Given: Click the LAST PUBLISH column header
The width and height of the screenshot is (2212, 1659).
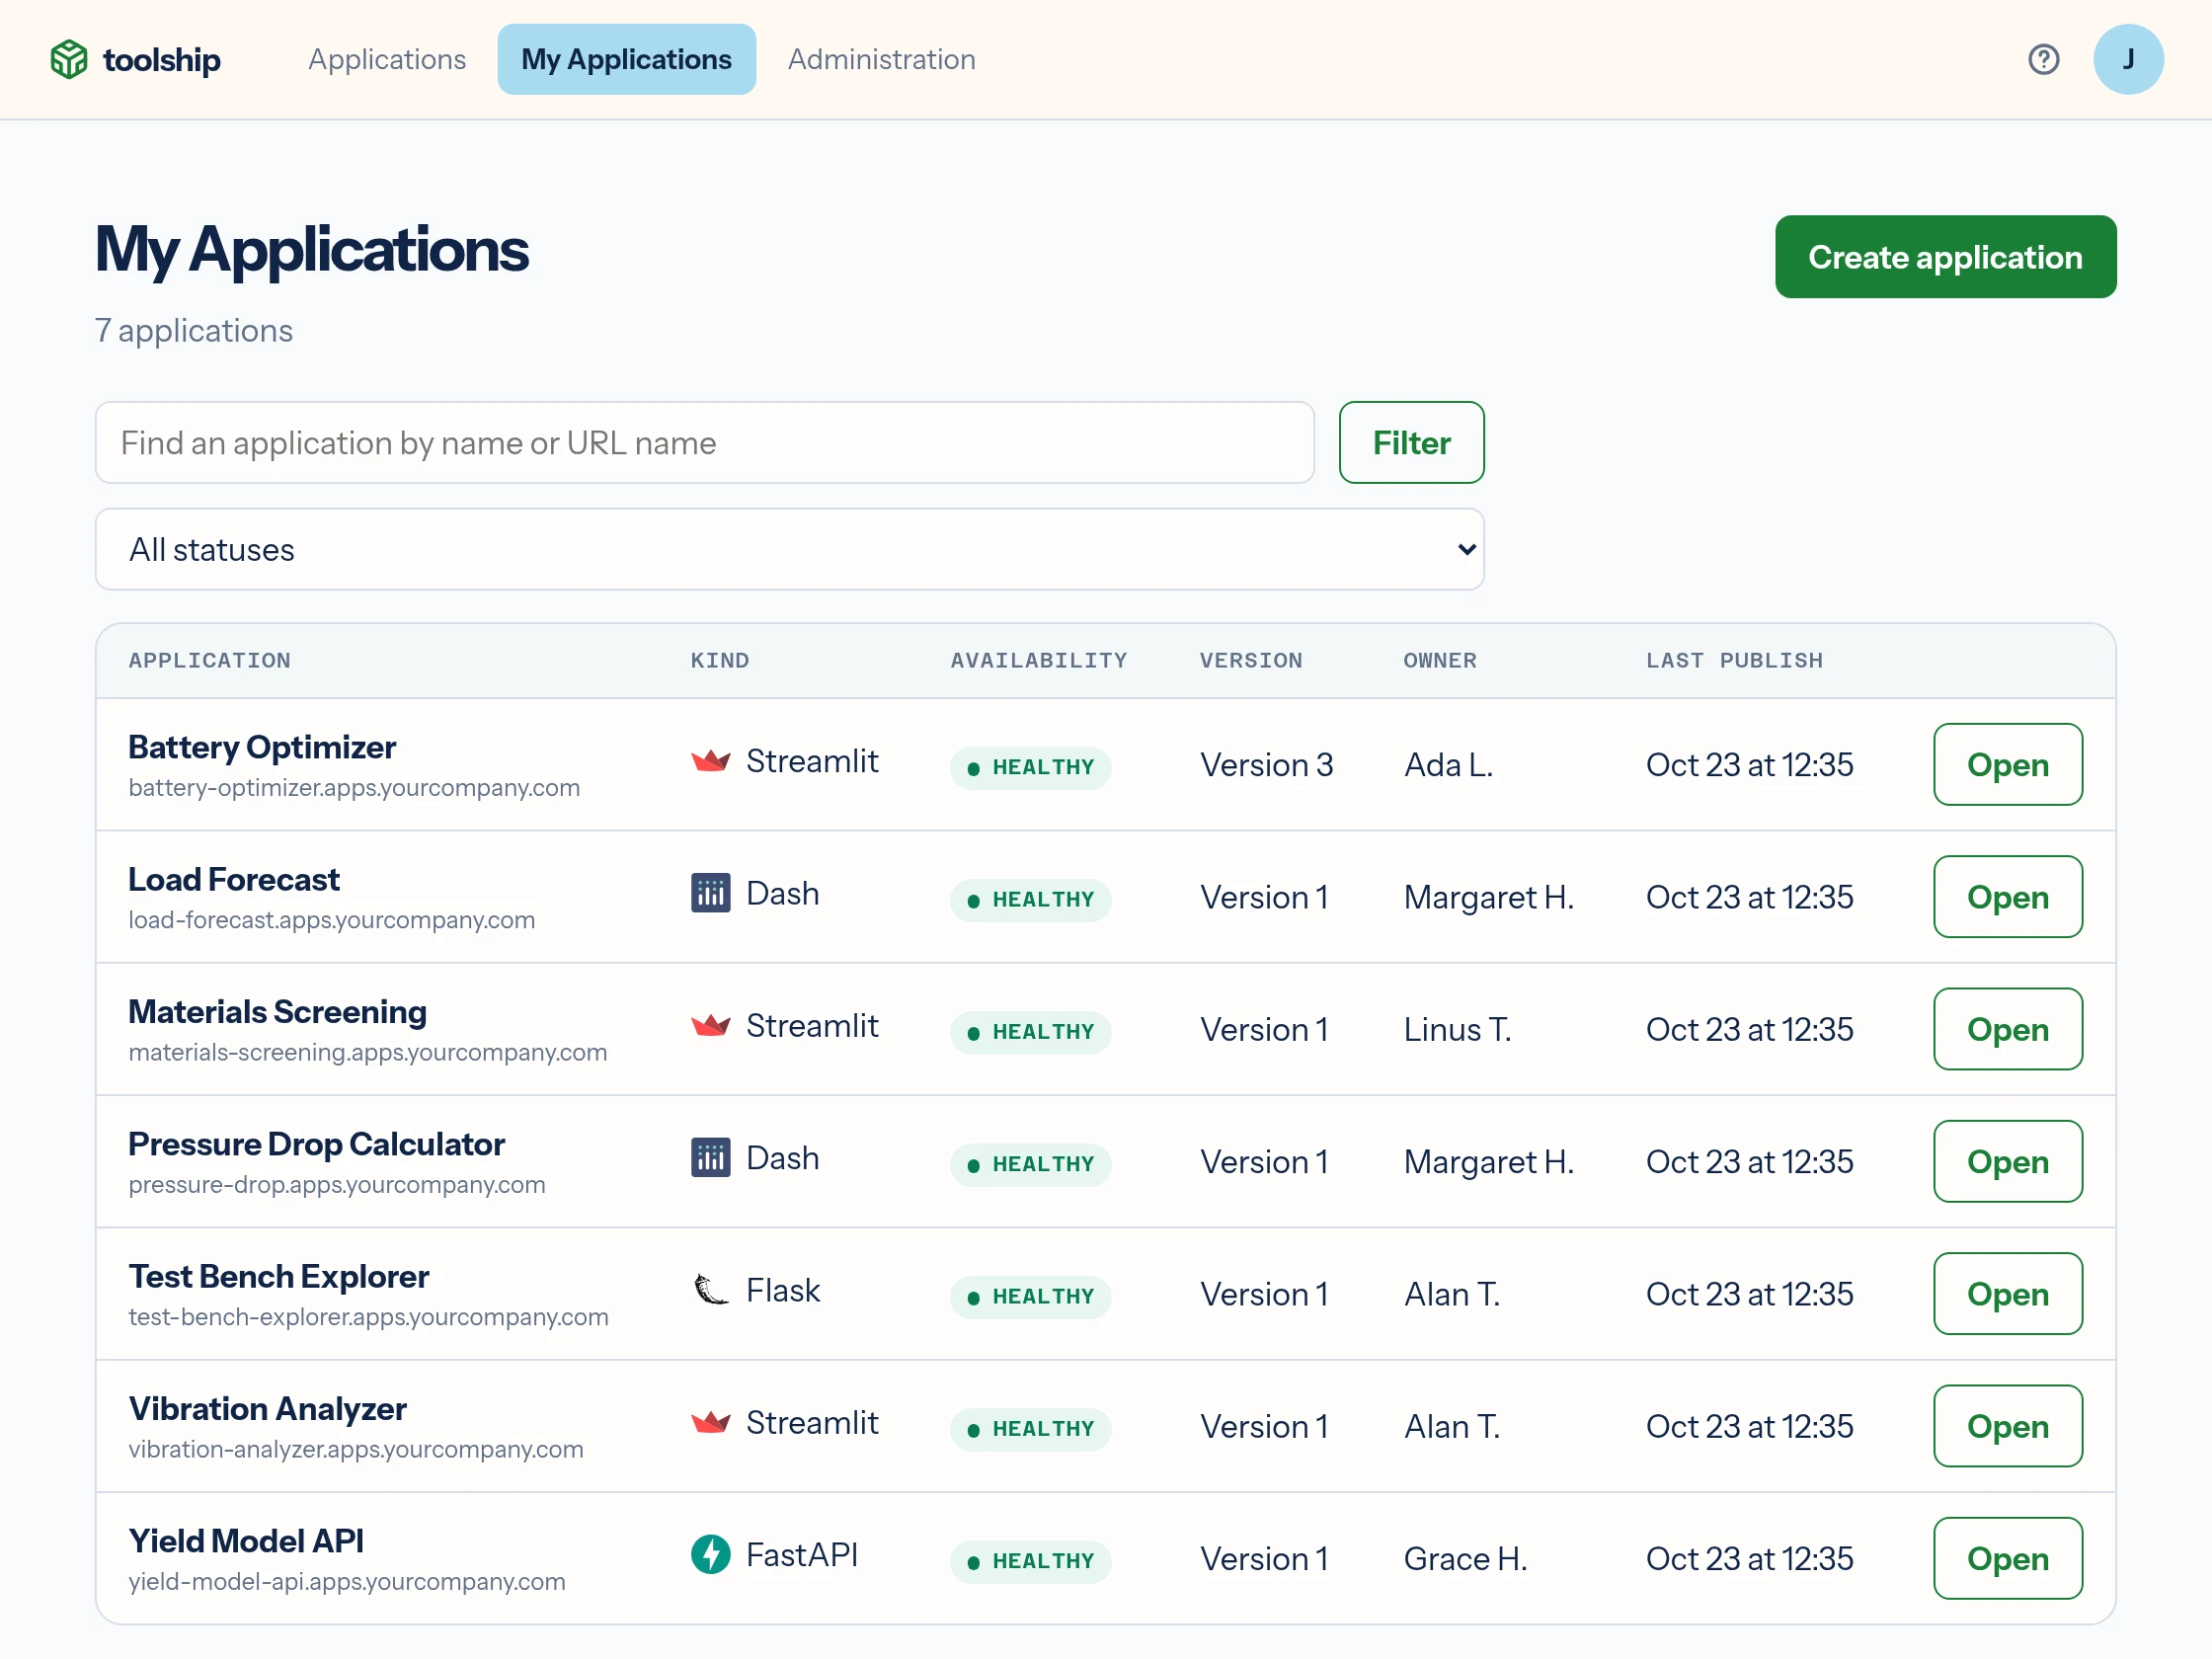Looking at the screenshot, I should click(1734, 661).
